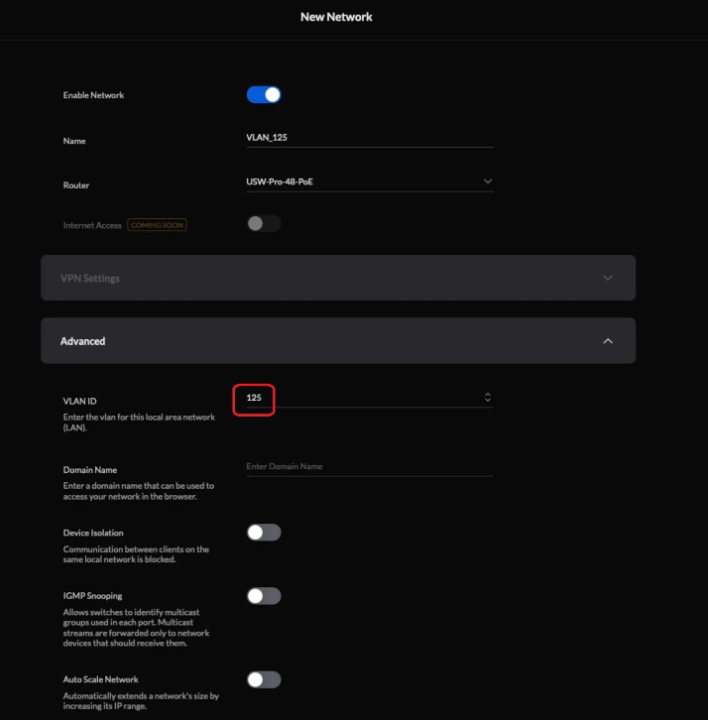Screen dimensions: 708x720
Task: Click the New Network page title
Action: click(336, 17)
